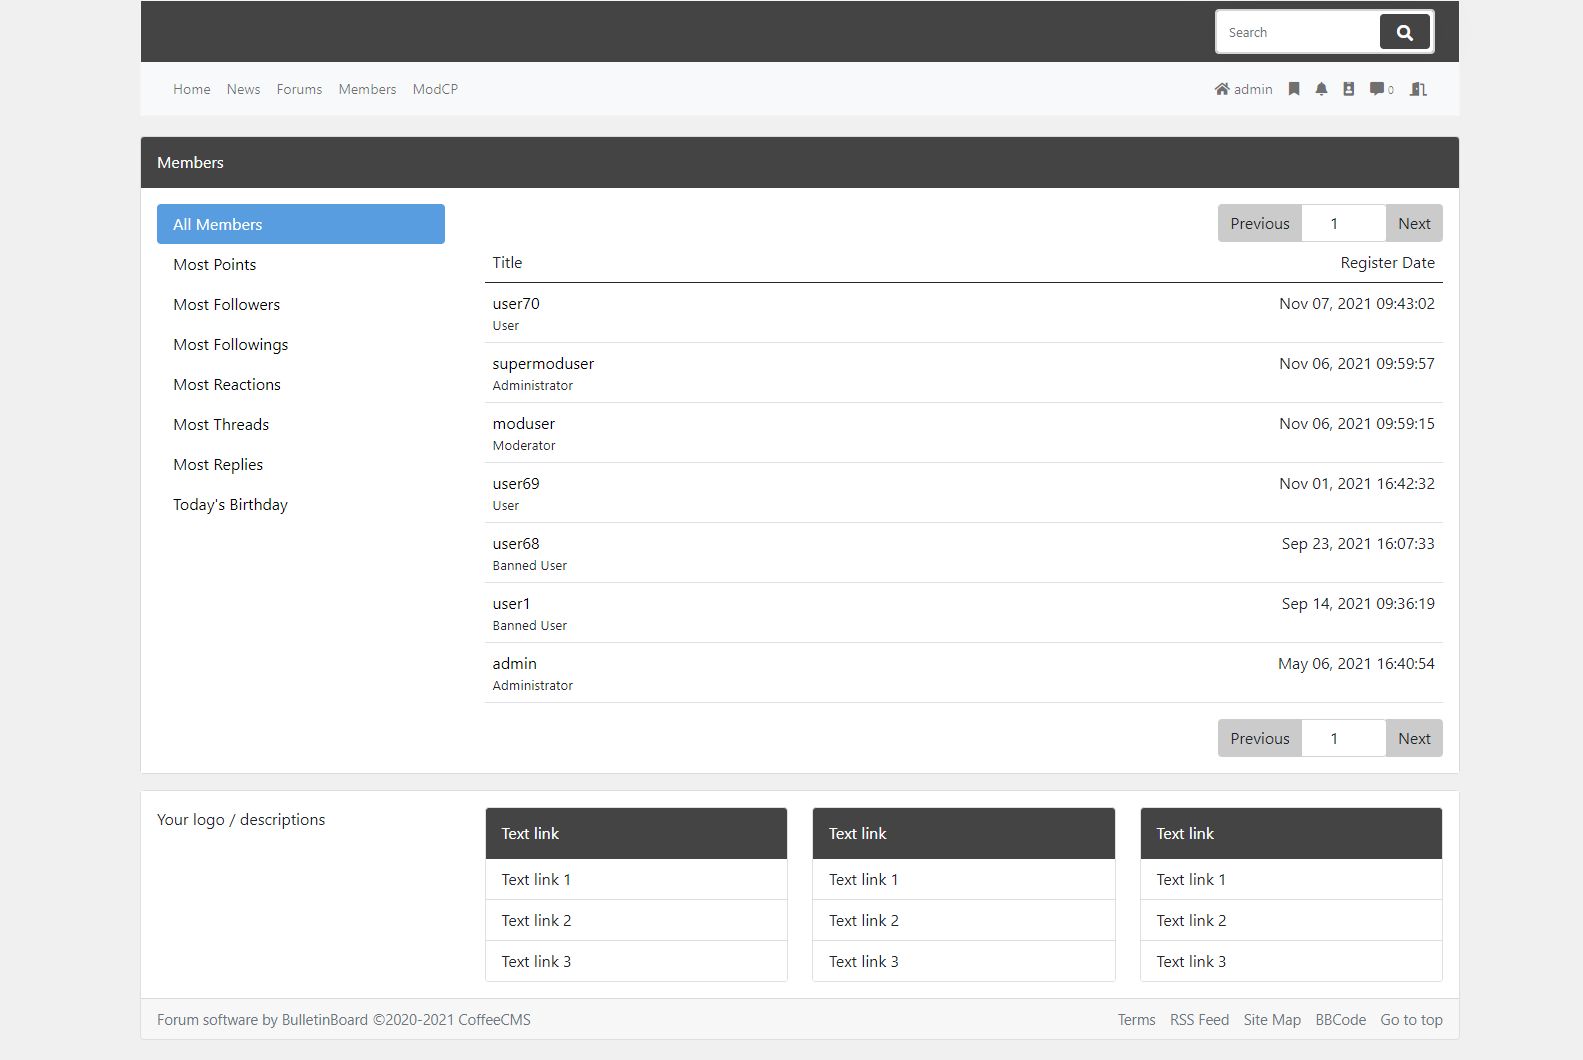Open bookmarks via the bookmark icon
1583x1060 pixels.
1294,89
